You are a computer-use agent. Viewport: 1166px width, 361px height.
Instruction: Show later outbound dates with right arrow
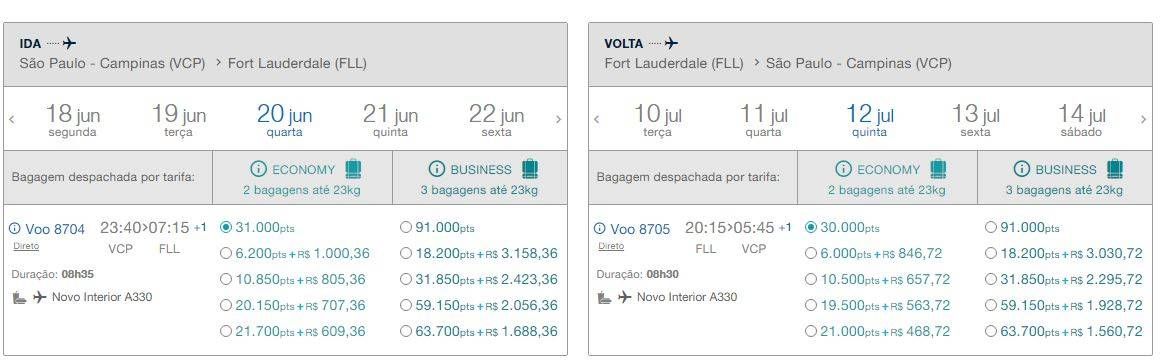558,119
